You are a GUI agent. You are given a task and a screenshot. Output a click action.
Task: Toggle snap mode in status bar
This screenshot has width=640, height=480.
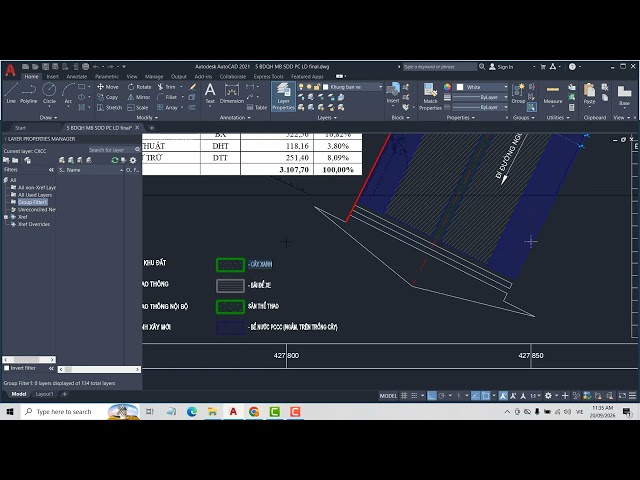(414, 396)
